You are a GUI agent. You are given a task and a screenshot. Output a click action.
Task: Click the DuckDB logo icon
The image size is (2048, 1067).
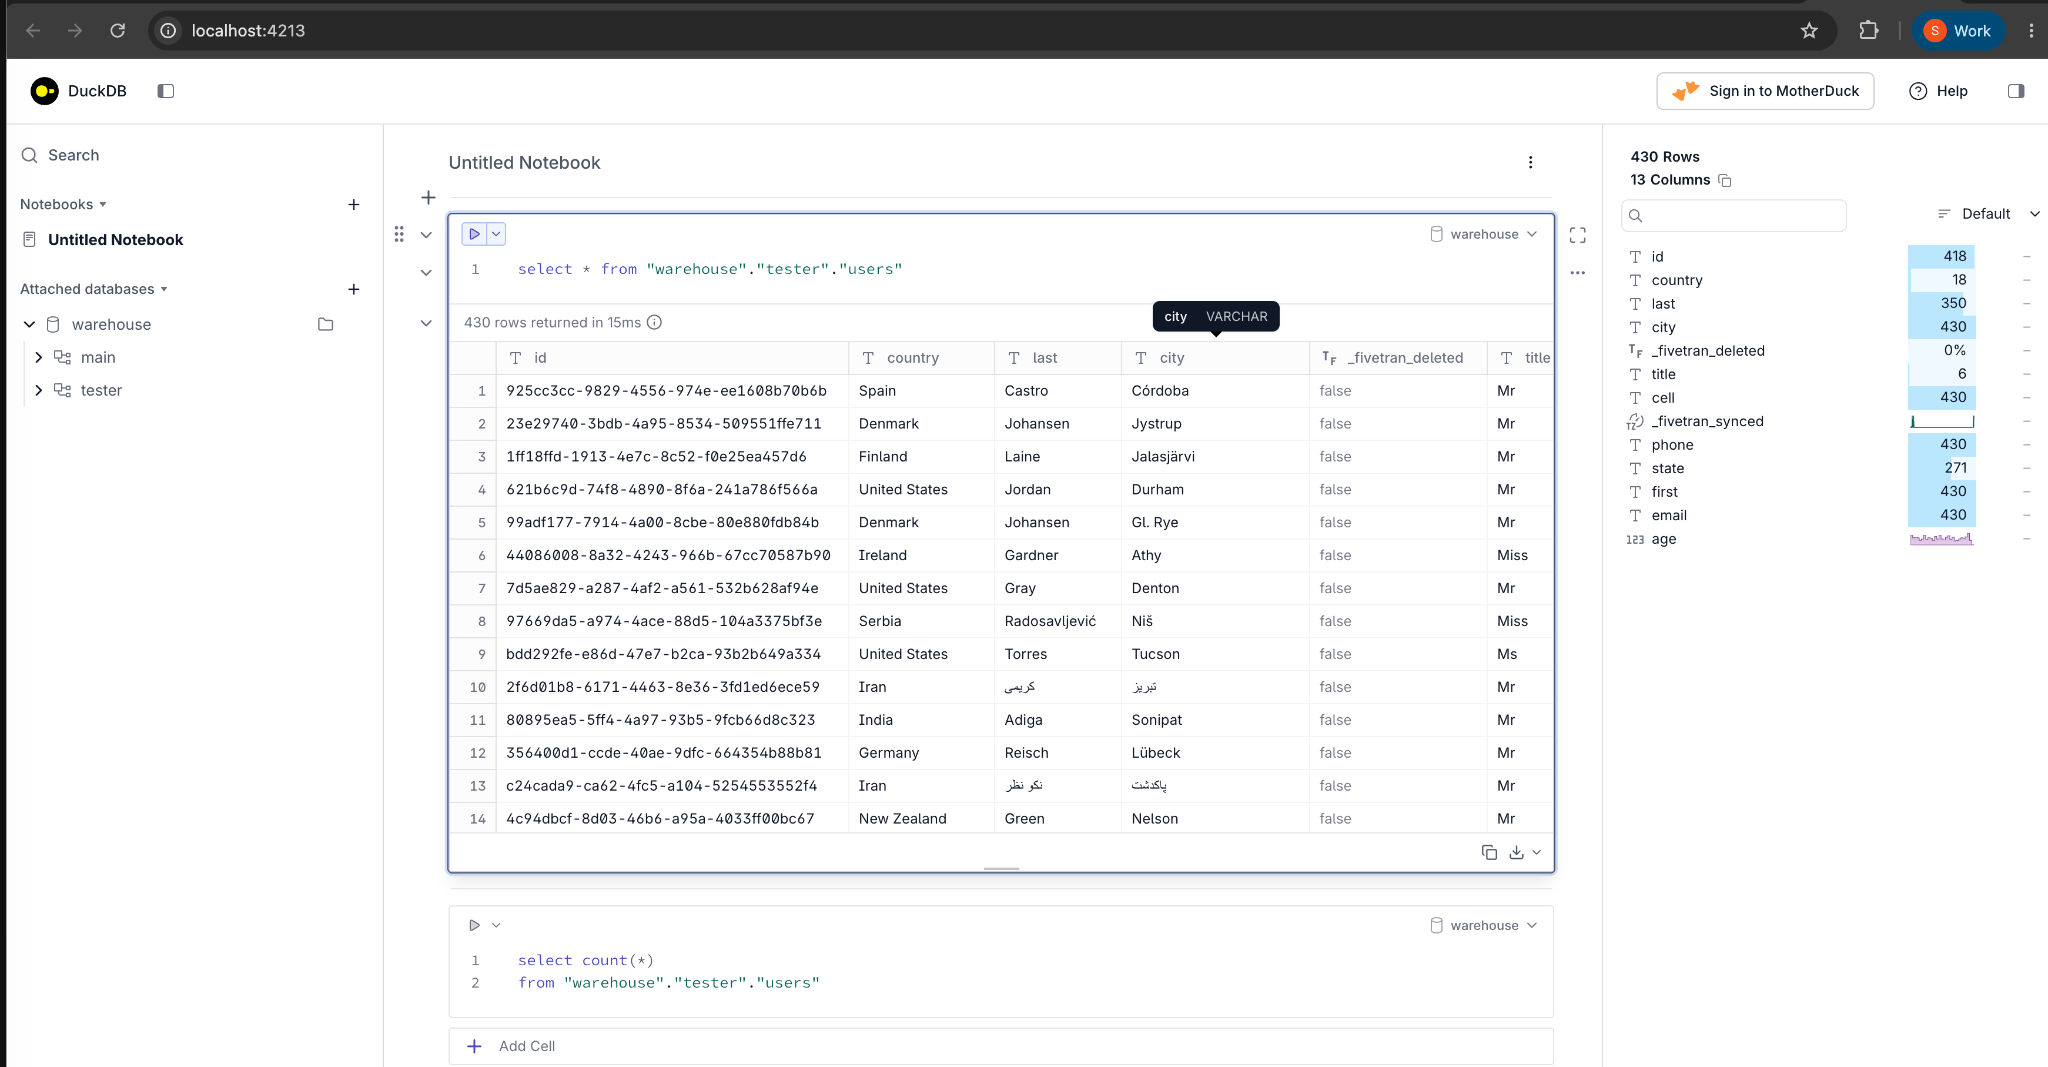(x=44, y=91)
